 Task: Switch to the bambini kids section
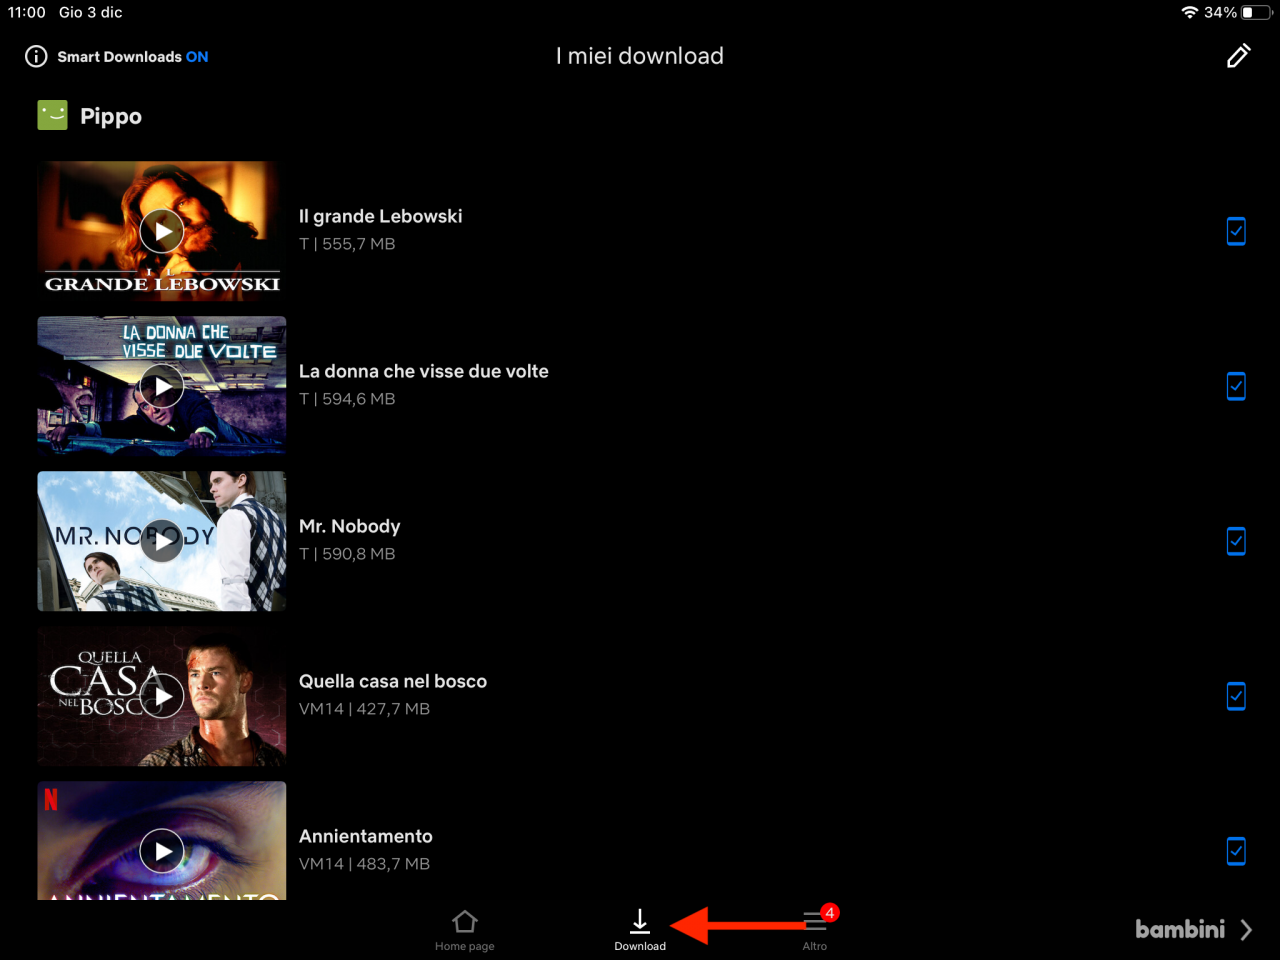click(1193, 929)
